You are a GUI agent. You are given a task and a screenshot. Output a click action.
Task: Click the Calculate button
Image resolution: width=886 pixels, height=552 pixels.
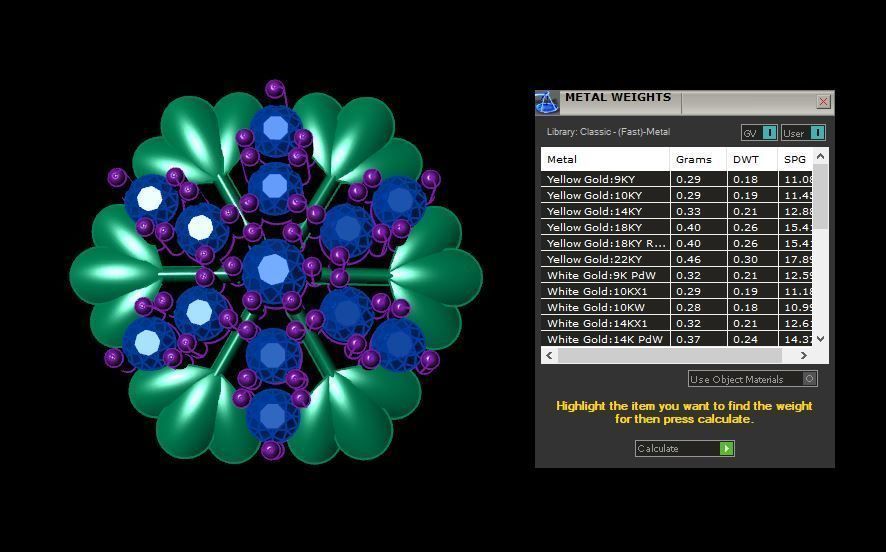click(x=684, y=449)
